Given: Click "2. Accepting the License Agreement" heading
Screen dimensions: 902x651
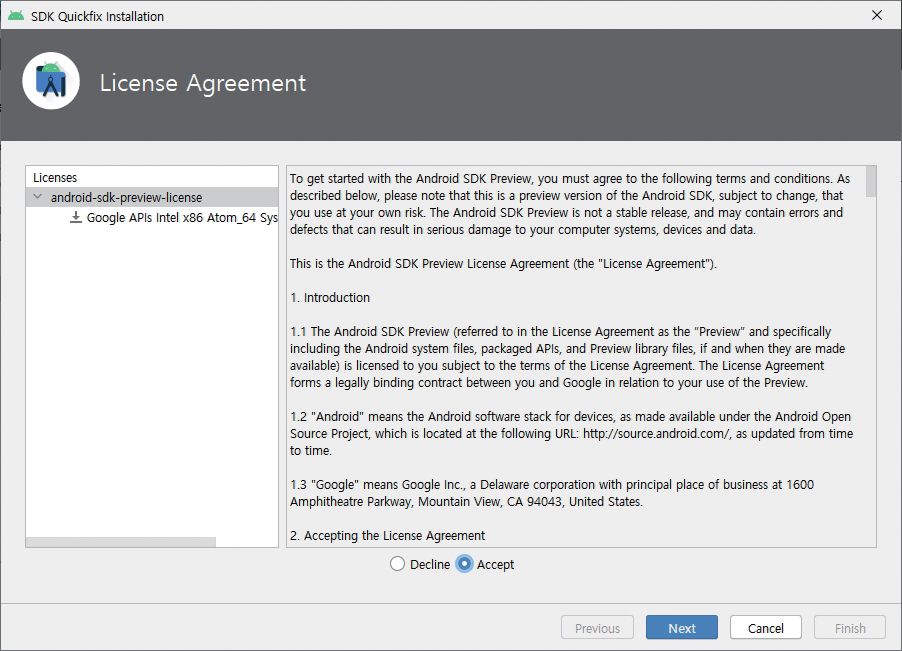Looking at the screenshot, I should (388, 535).
